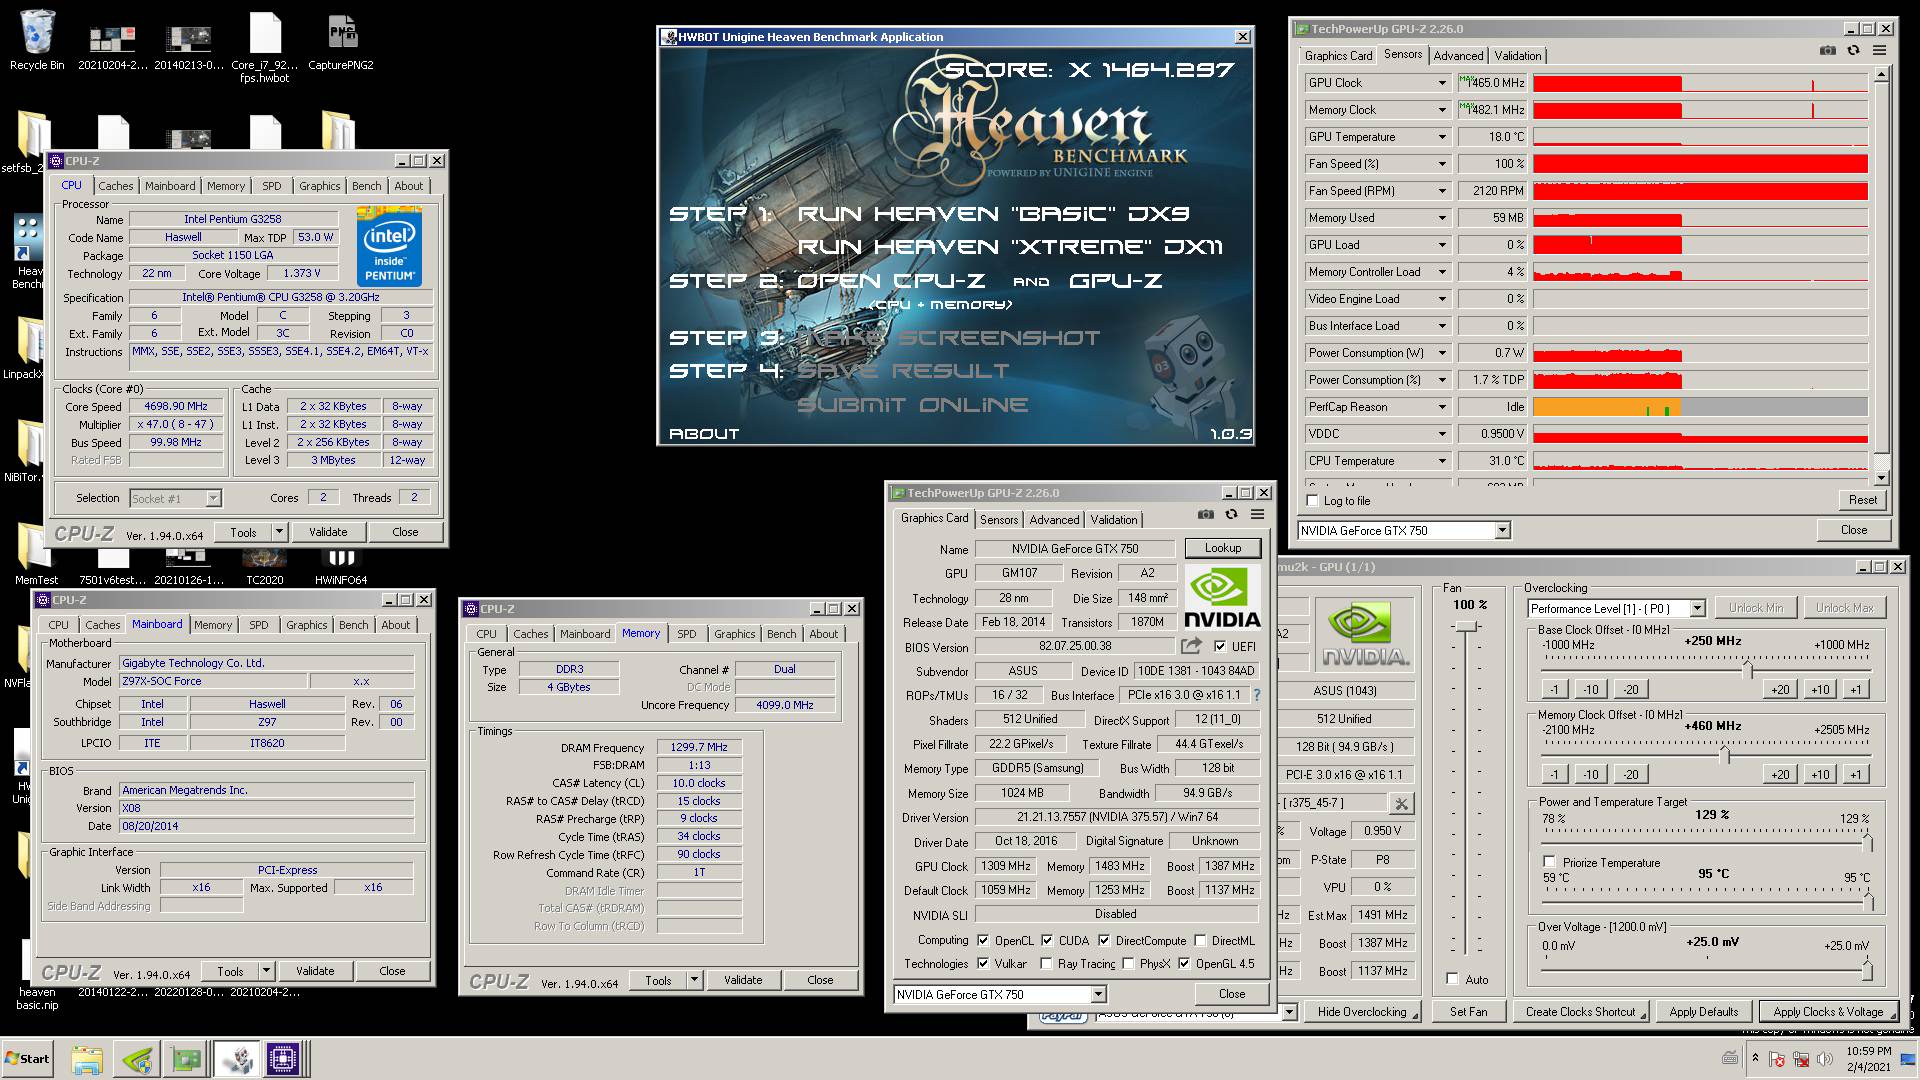This screenshot has height=1080, width=1920.
Task: Open Bench tab in CPU-Z Memory window
Action: click(782, 634)
